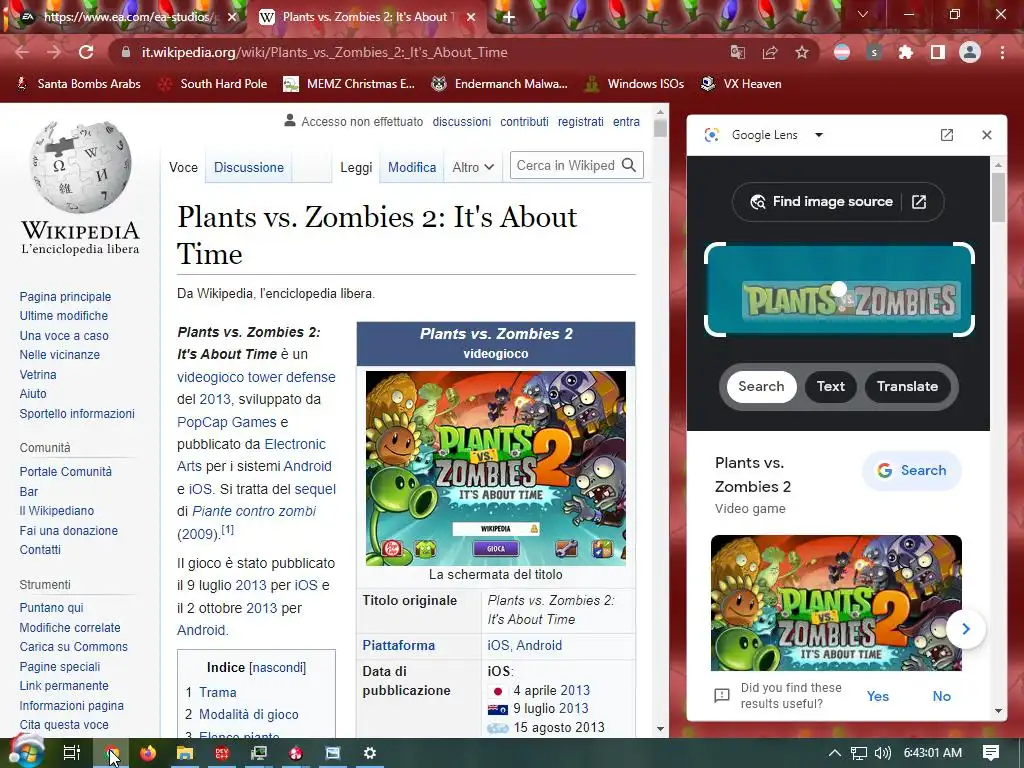Reload the Wikipedia page
The image size is (1024, 768).
coord(86,52)
